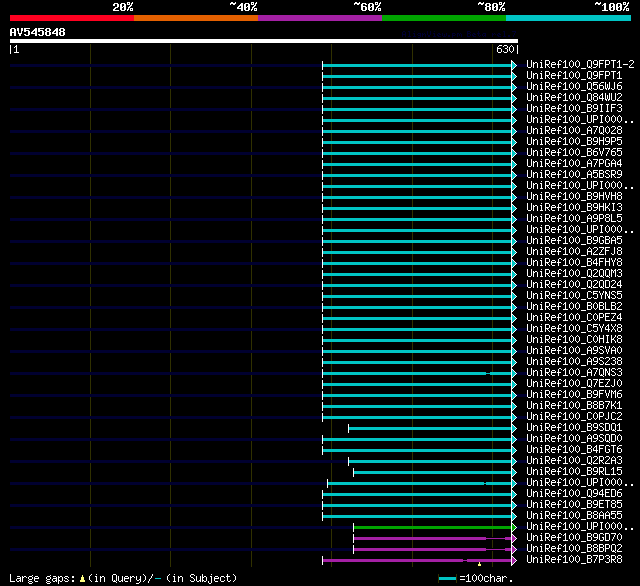Open hit UniRef100_Q9FPT1-2
The image size is (640, 586).
(x=580, y=64)
